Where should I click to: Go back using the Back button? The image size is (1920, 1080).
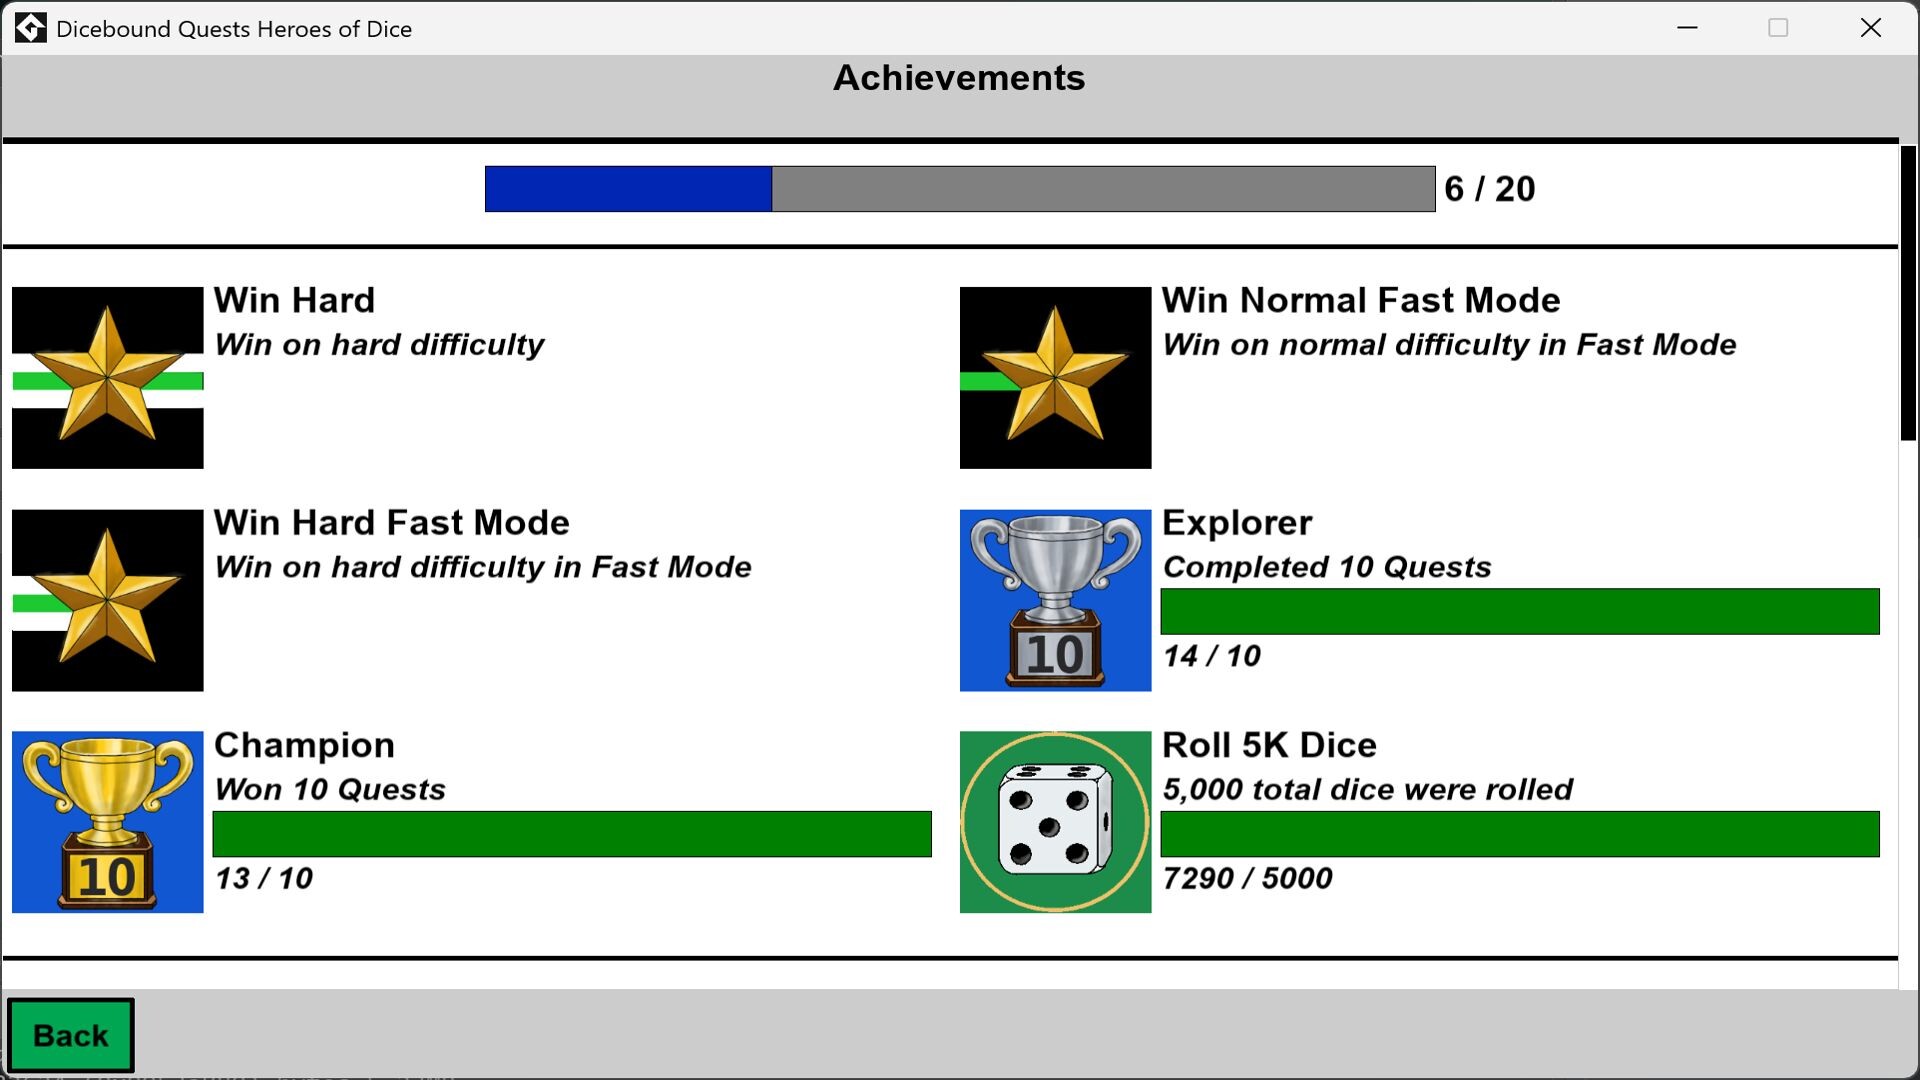point(71,1035)
